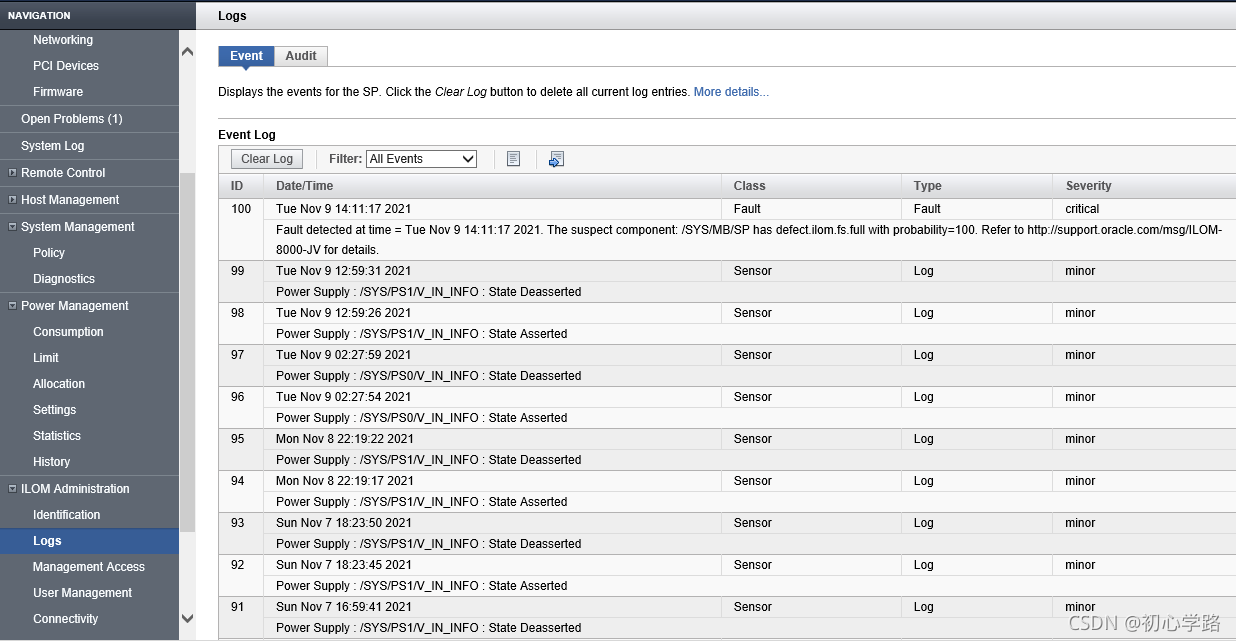Go to System Log navigation item
Screen dimensions: 1236x641
tap(53, 146)
